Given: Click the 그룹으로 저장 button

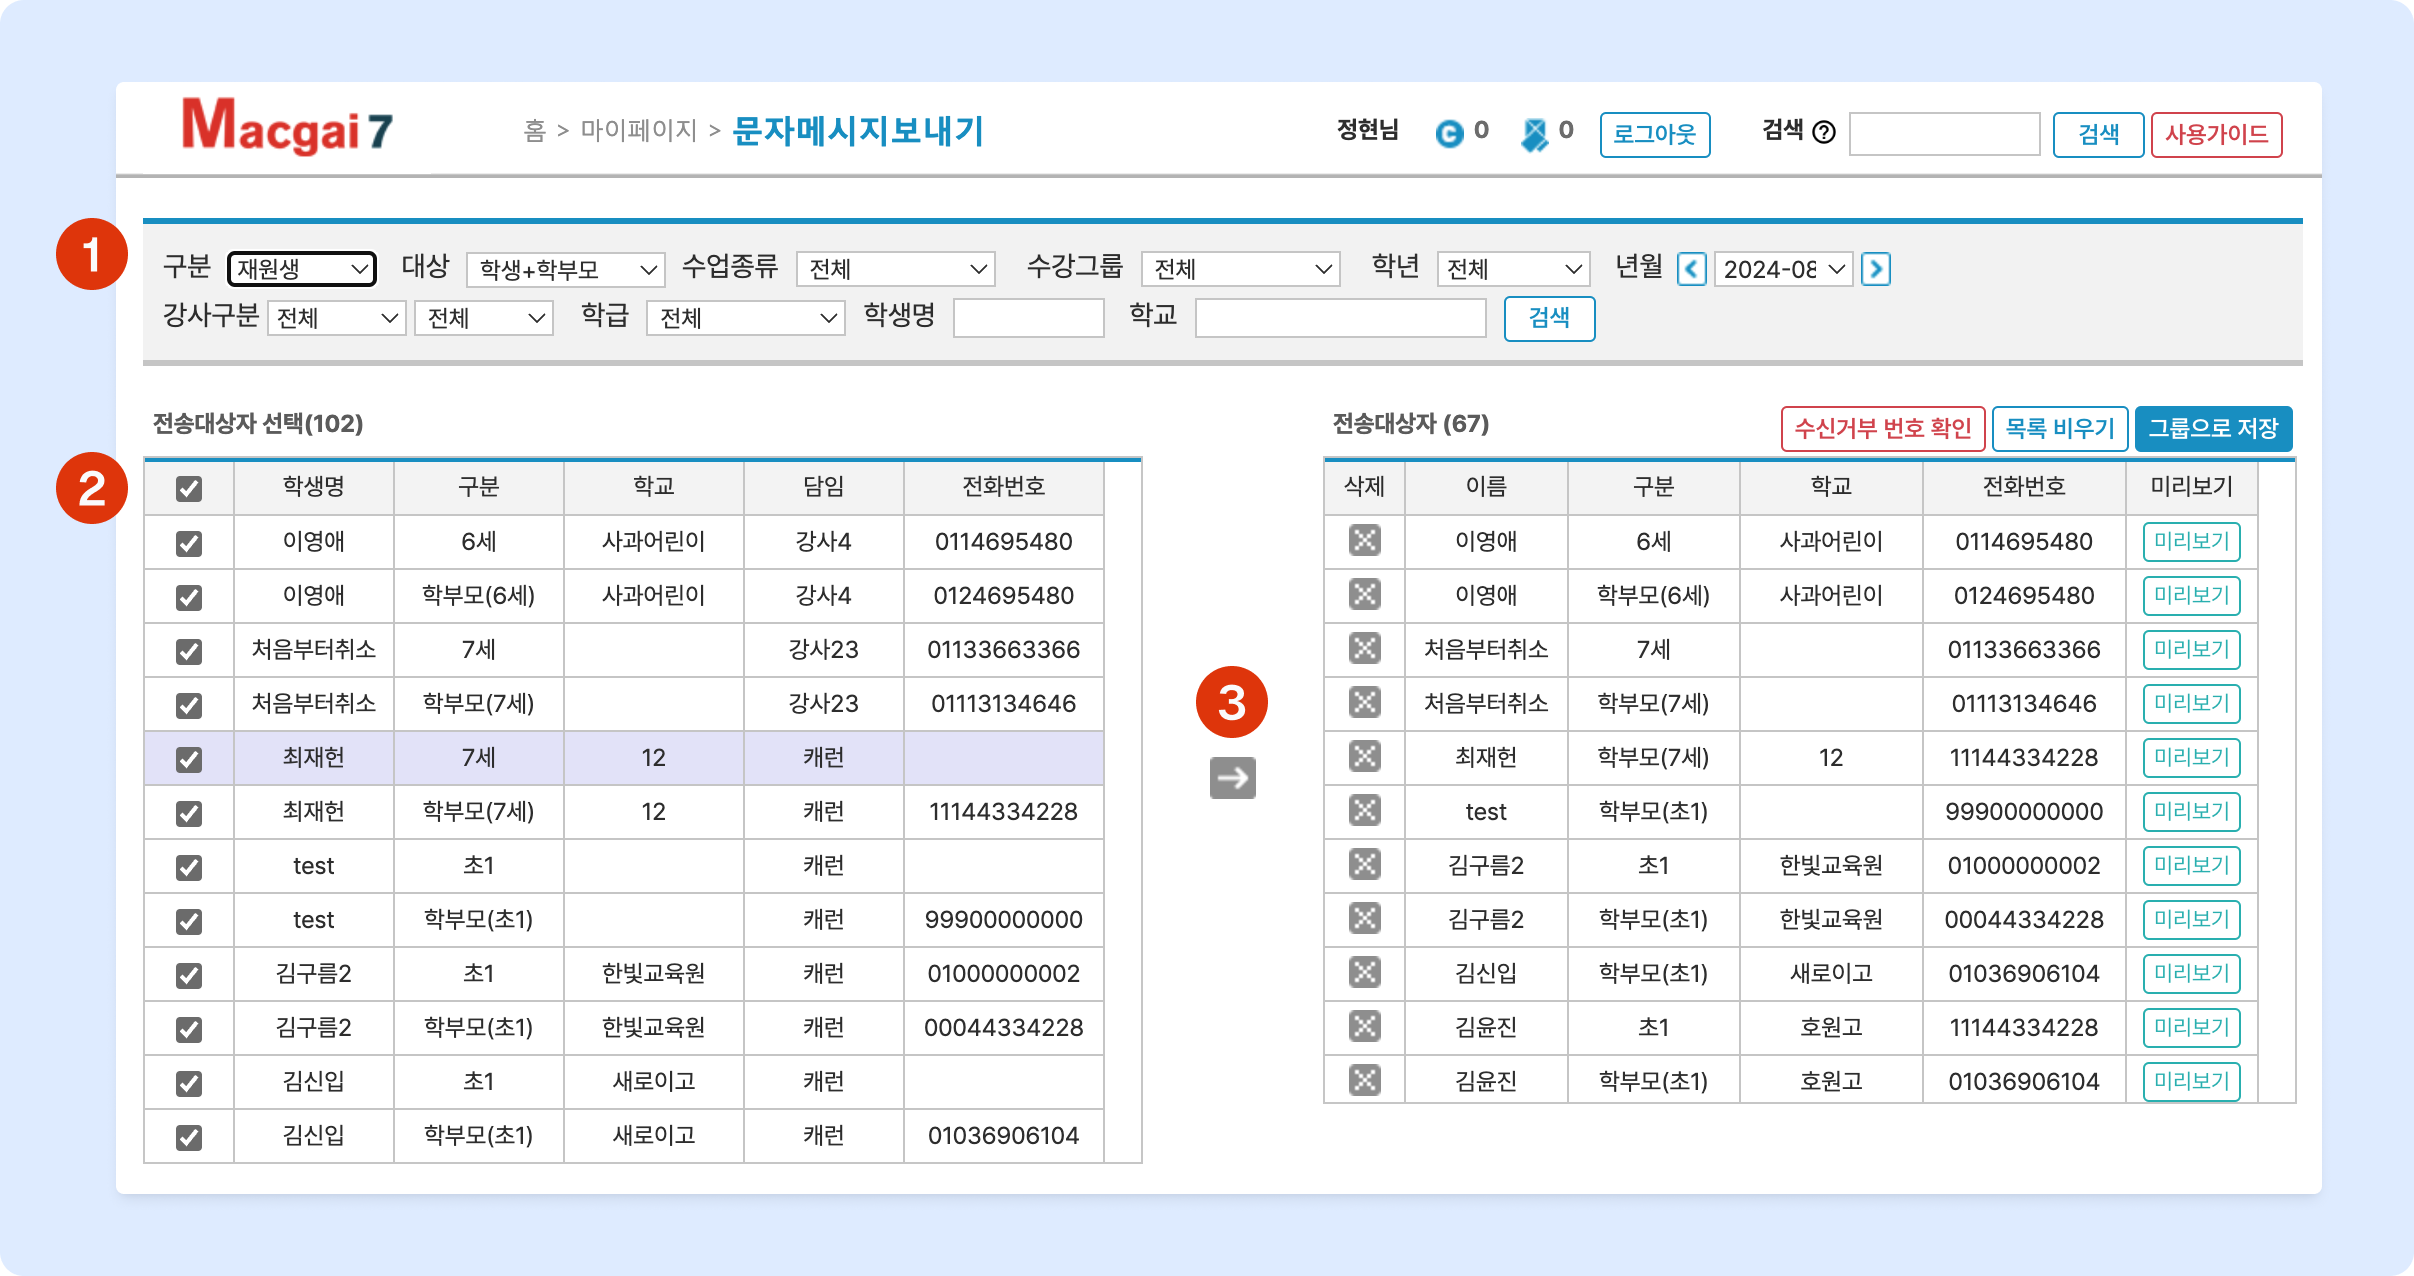Looking at the screenshot, I should click(x=2212, y=429).
